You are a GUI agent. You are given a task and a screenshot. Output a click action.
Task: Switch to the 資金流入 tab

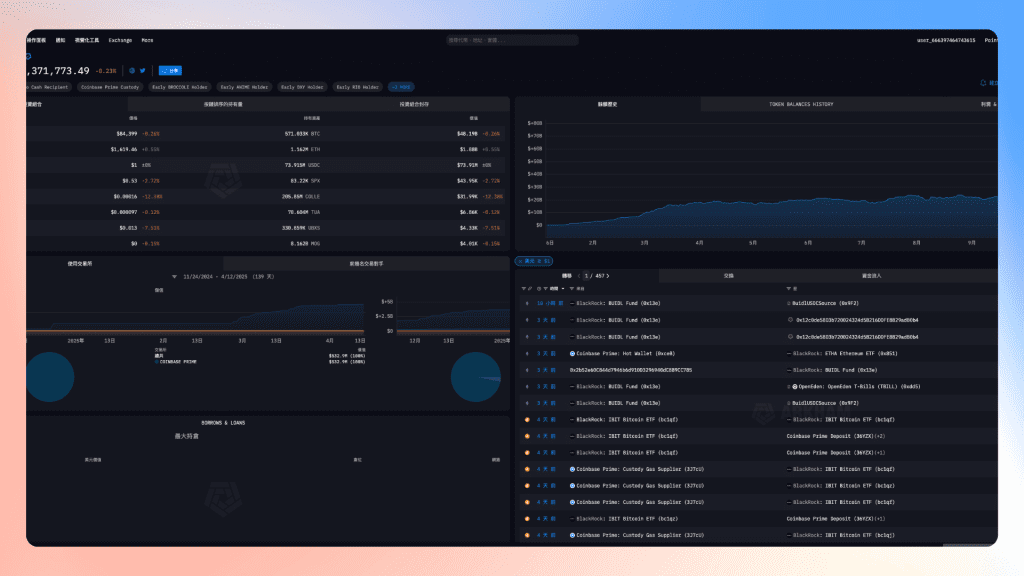(871, 276)
